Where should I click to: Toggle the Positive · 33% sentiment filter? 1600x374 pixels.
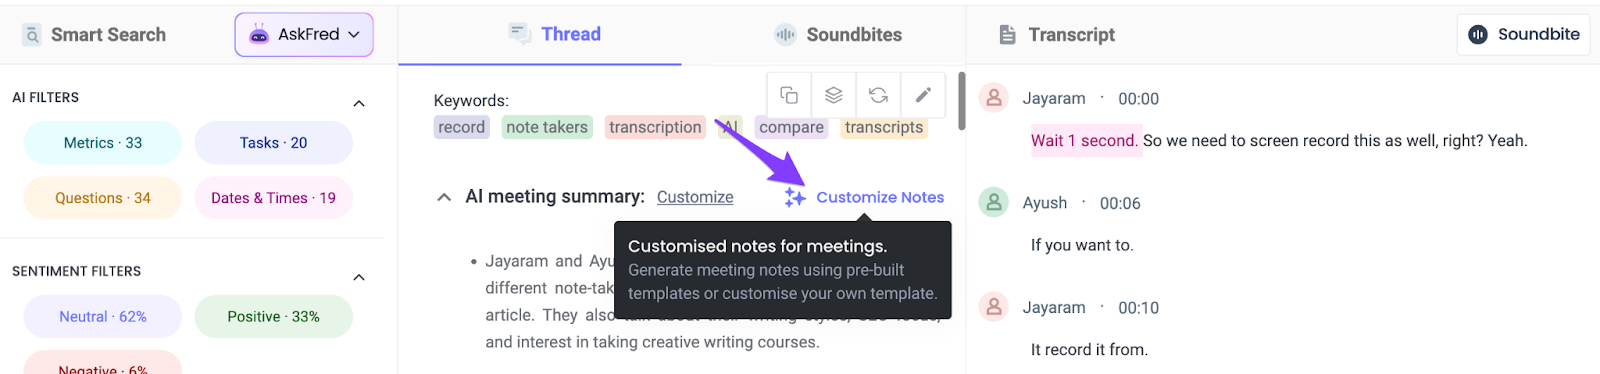[273, 317]
